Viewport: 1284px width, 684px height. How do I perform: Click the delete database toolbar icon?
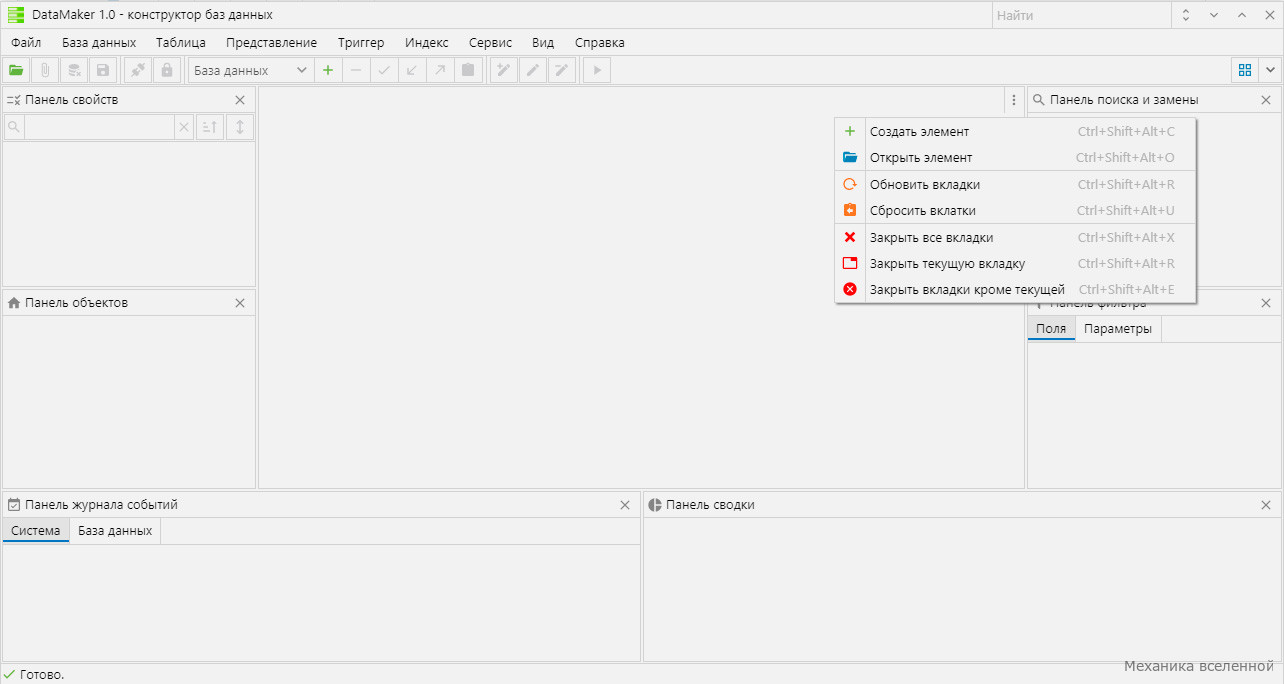[x=74, y=70]
